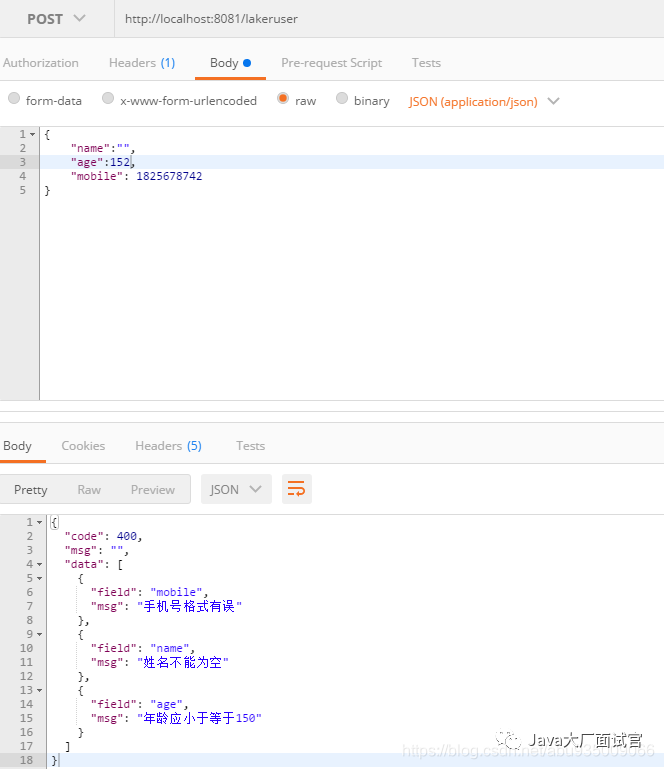Switch response view to Raw
Screen dimensions: 664x769
click(89, 489)
